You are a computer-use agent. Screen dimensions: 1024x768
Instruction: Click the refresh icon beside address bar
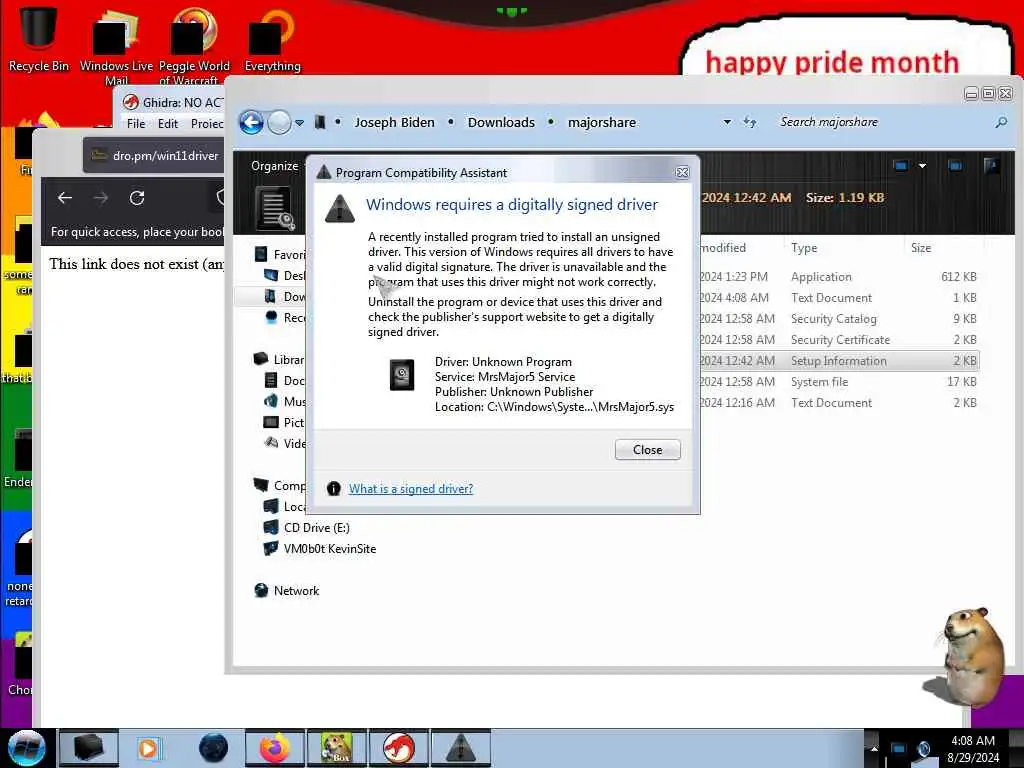pos(750,122)
